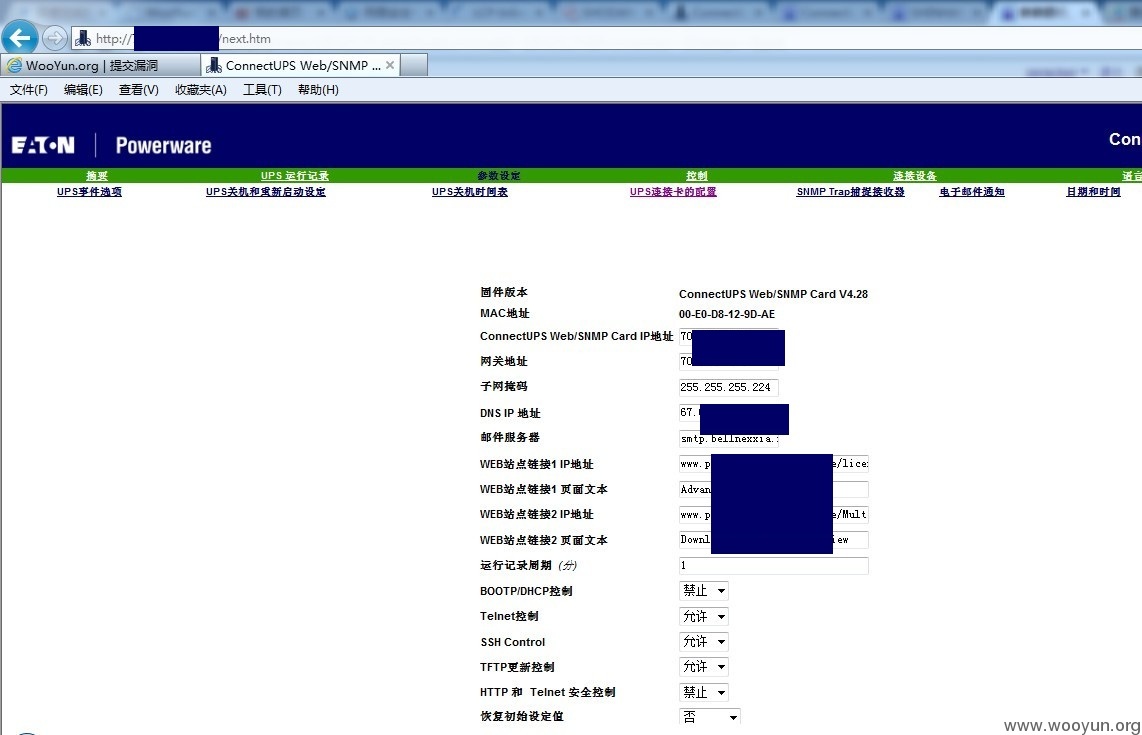Image resolution: width=1142 pixels, height=735 pixels.
Task: Open the 帮助(H) menu
Action: click(x=318, y=90)
